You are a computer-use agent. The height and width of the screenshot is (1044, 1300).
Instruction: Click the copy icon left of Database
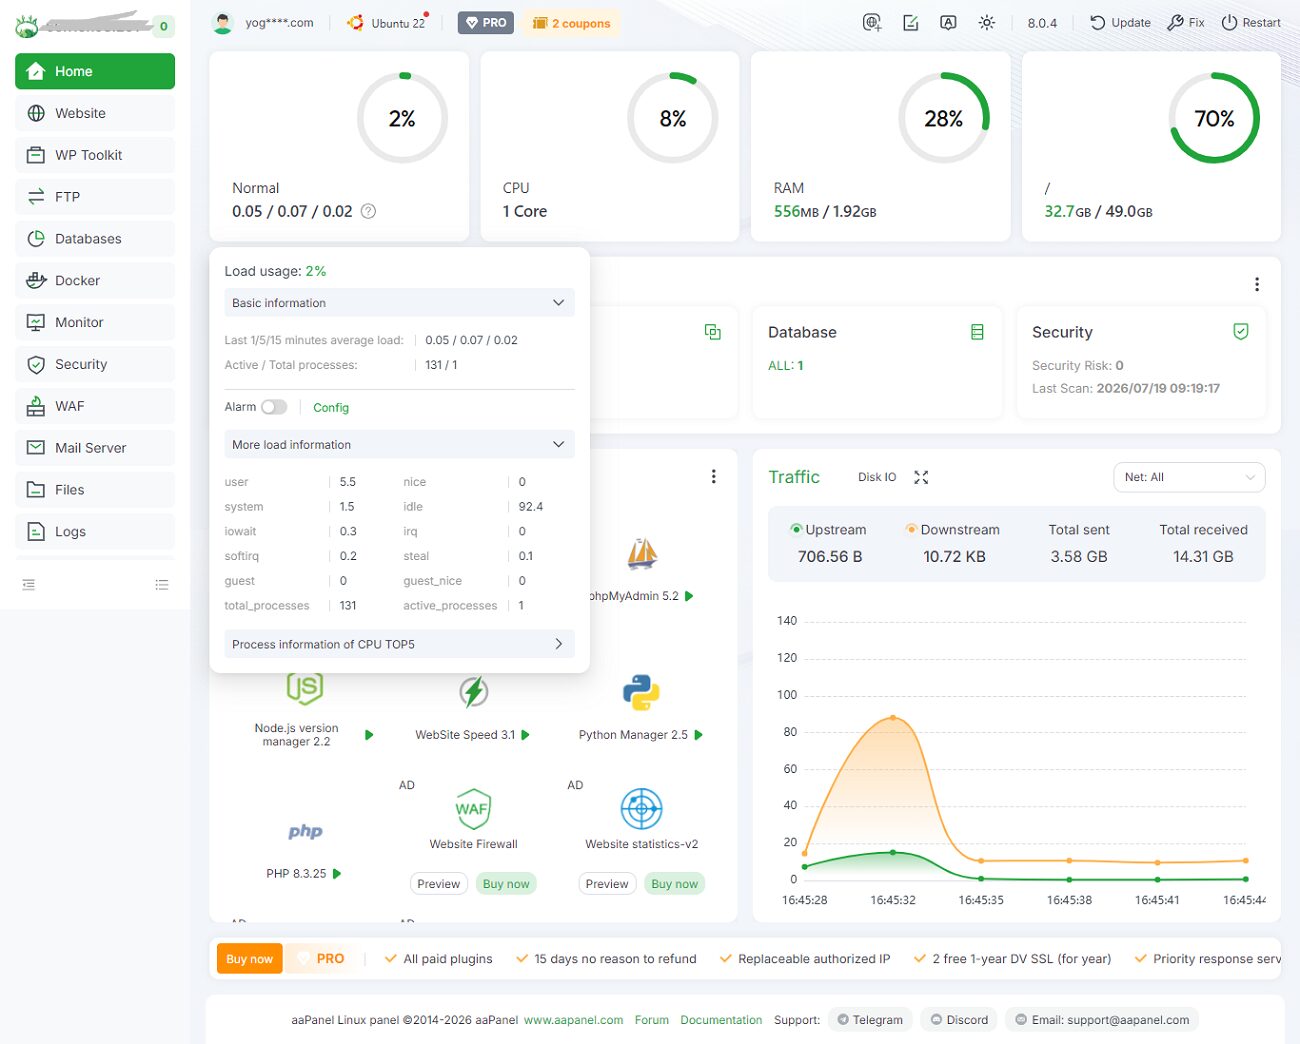[713, 332]
